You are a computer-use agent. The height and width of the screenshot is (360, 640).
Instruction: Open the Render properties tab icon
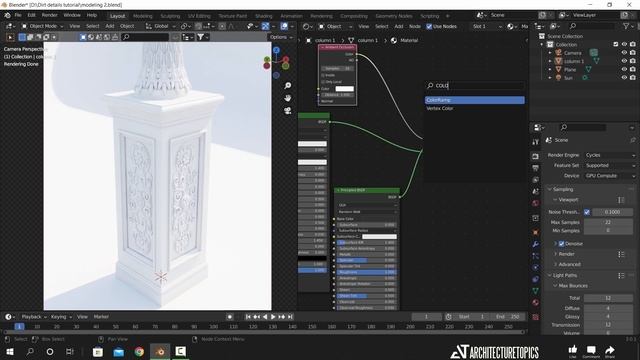[536, 156]
